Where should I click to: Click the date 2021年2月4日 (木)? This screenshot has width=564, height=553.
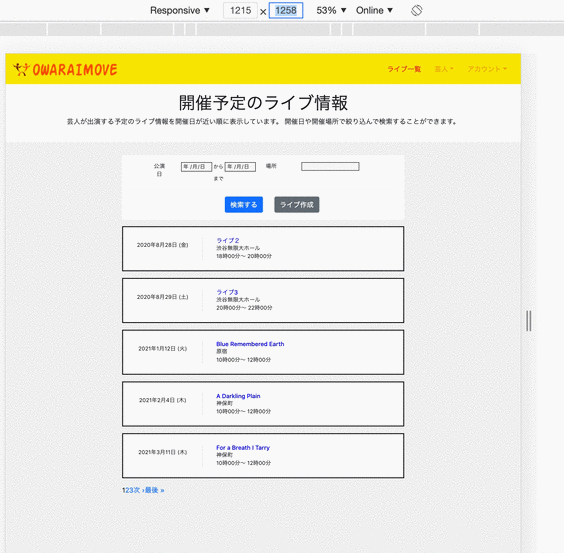[x=163, y=400]
